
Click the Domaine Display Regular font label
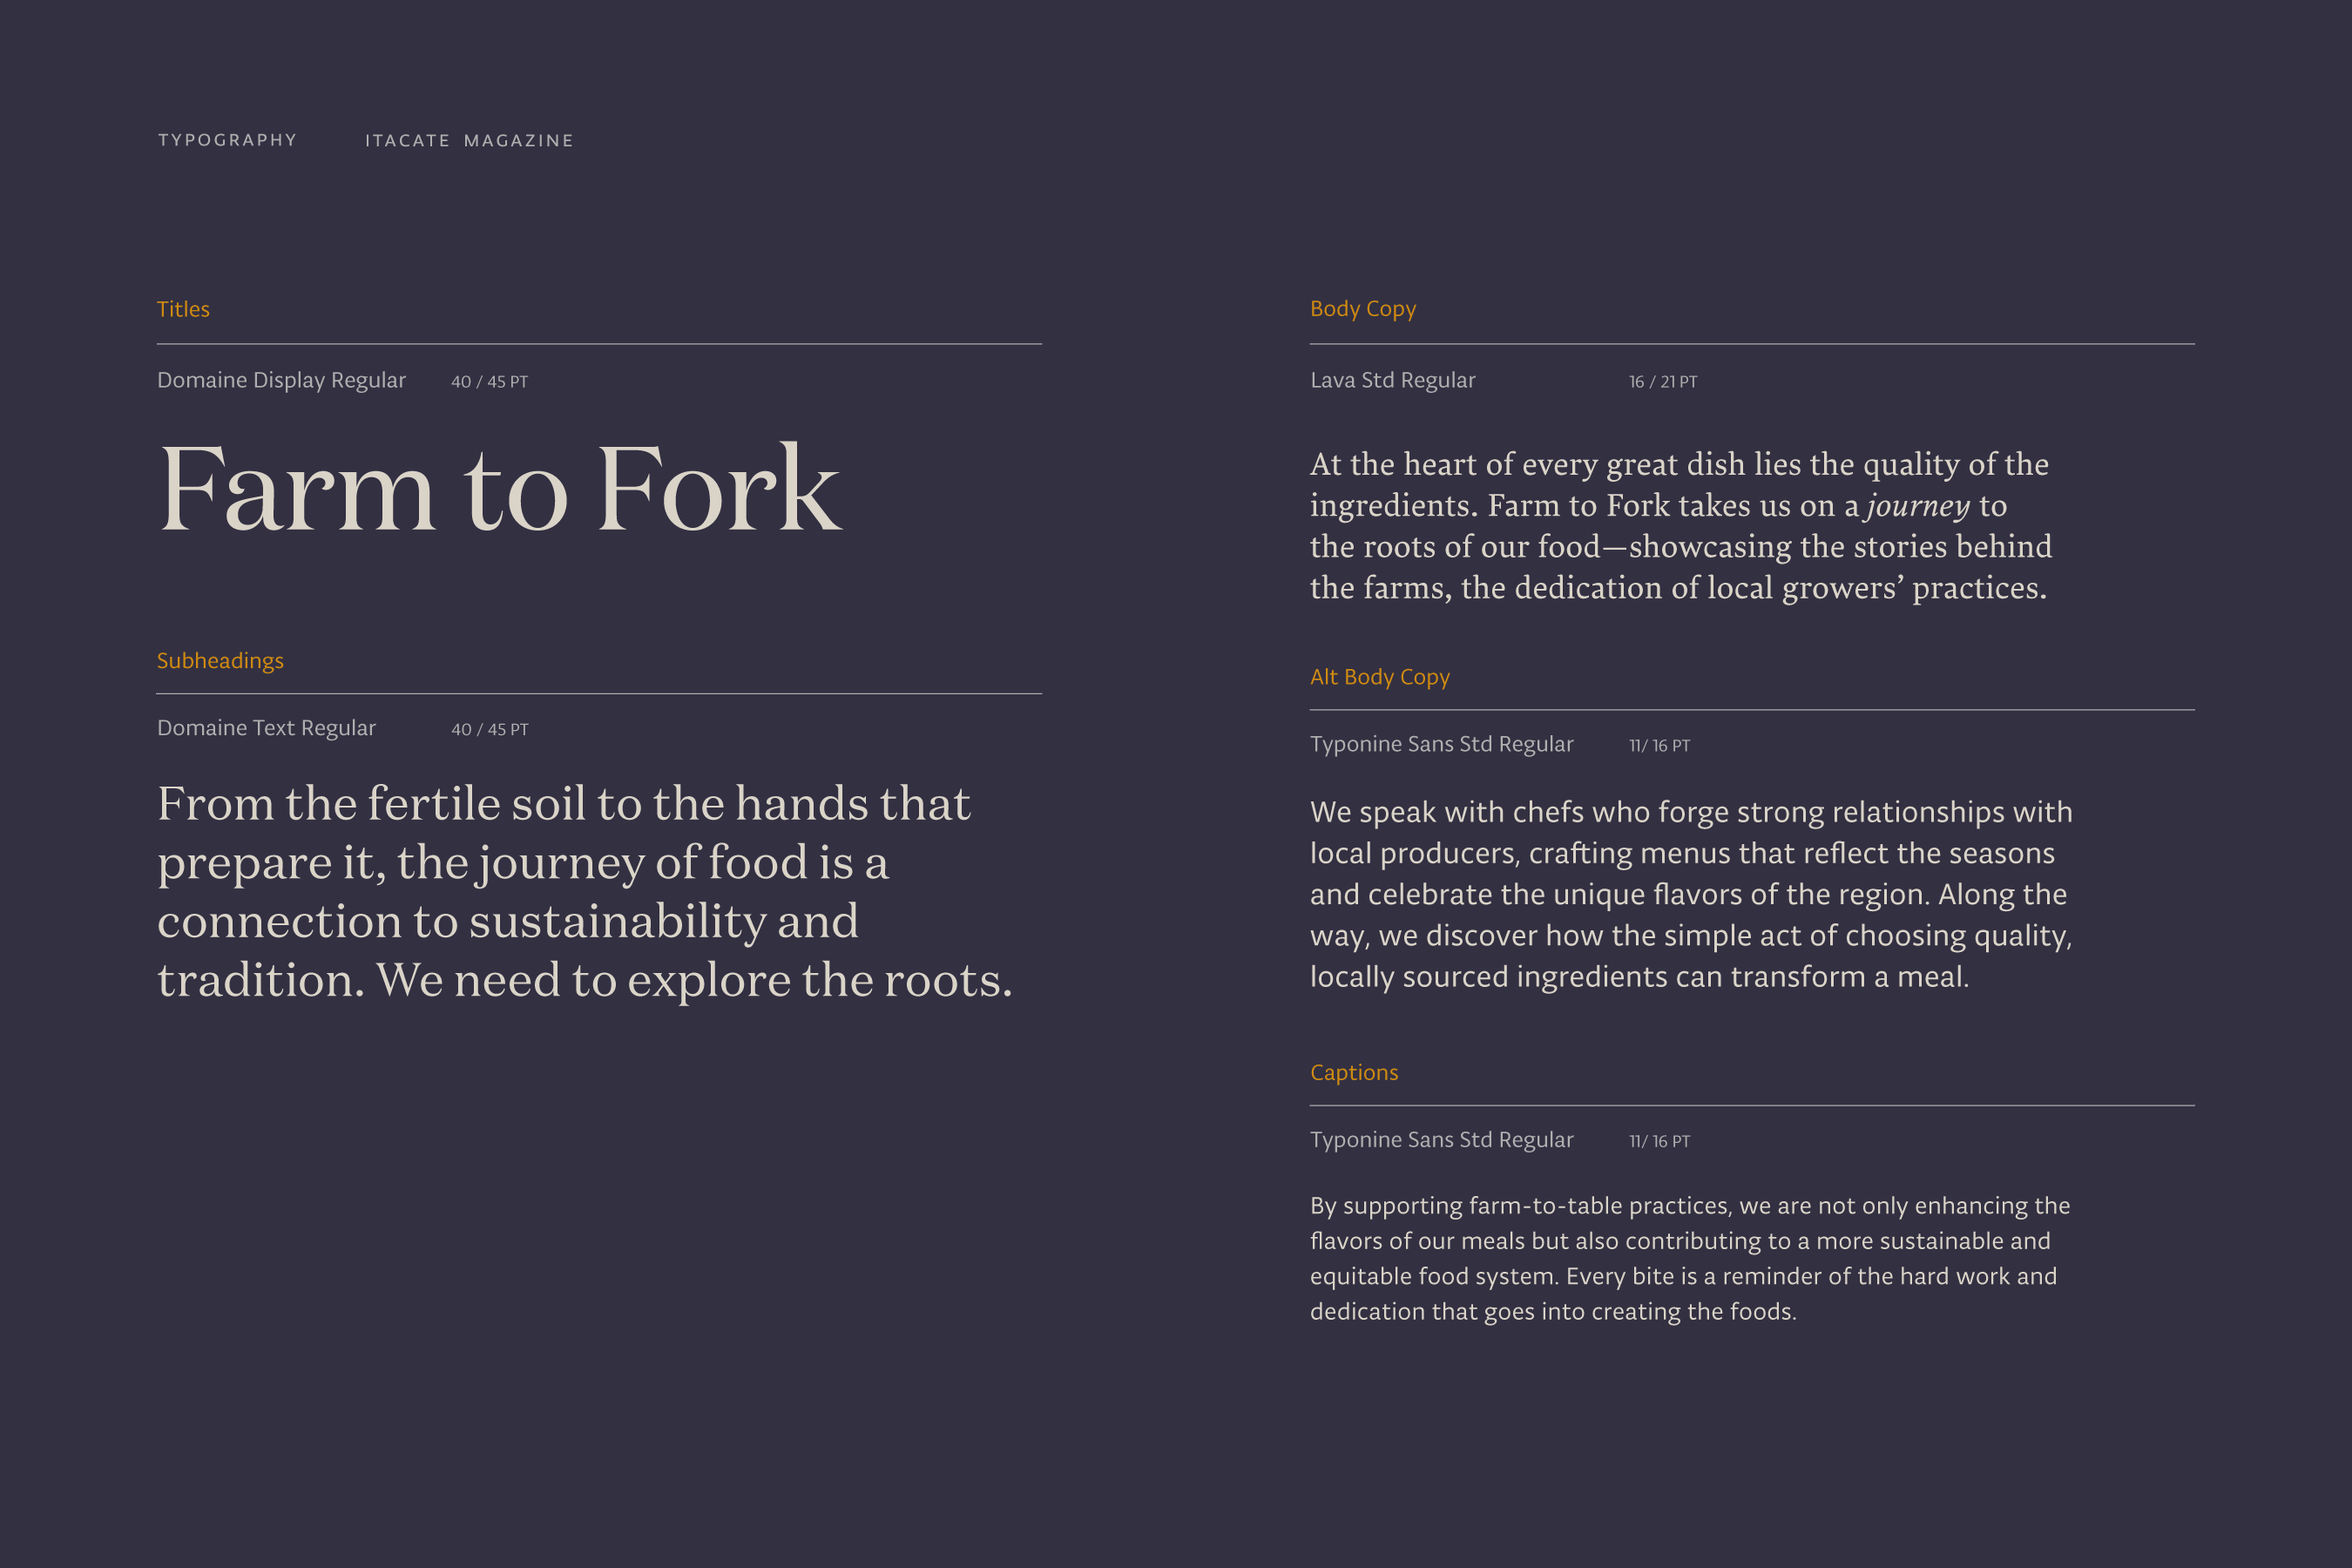point(281,380)
